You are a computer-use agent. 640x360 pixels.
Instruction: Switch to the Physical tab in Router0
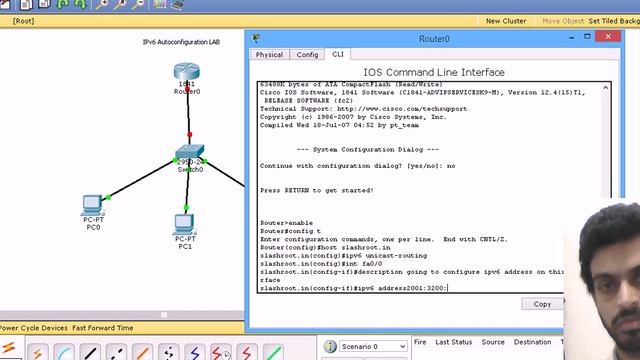tap(269, 54)
